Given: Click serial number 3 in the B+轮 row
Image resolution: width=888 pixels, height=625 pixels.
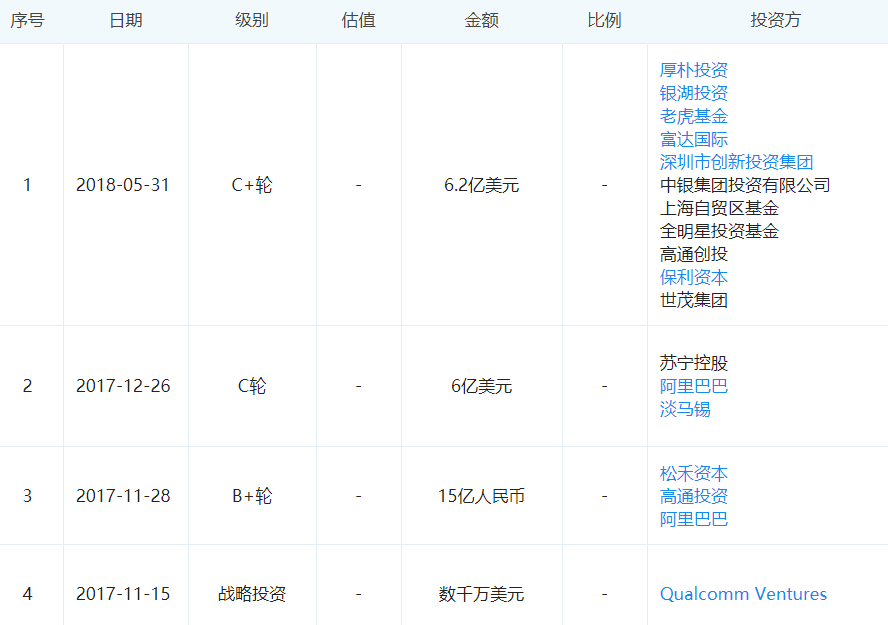Looking at the screenshot, I should (x=27, y=496).
